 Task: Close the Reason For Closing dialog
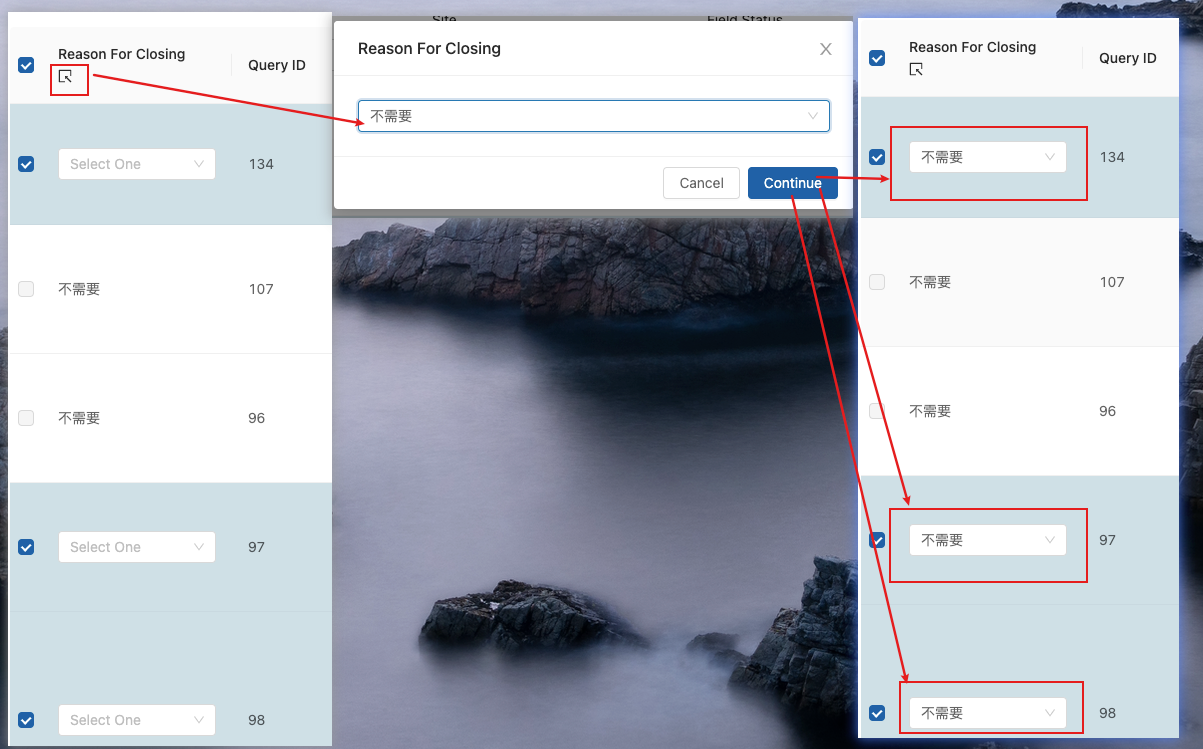(x=826, y=49)
